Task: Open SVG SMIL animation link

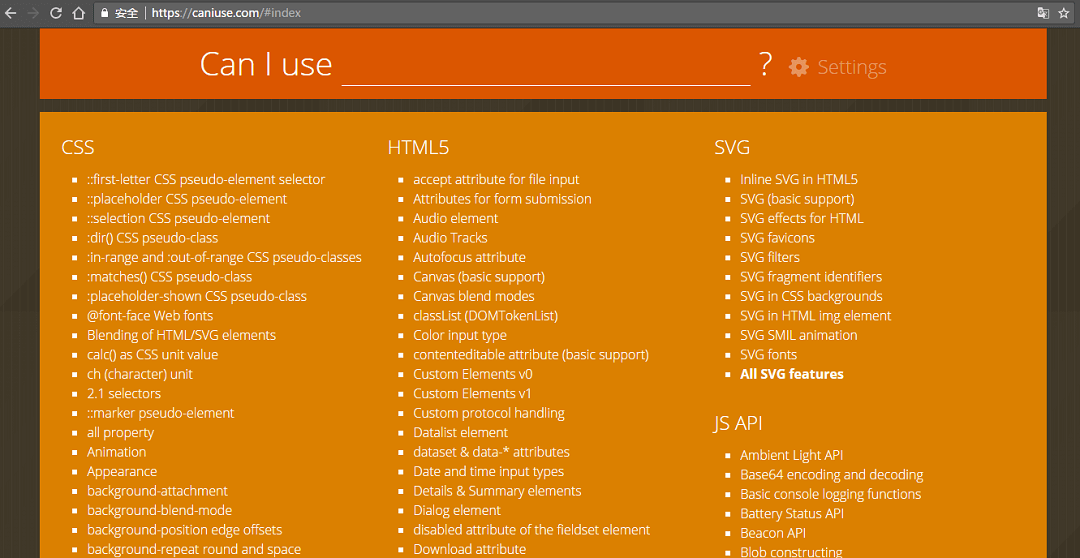Action: click(798, 335)
